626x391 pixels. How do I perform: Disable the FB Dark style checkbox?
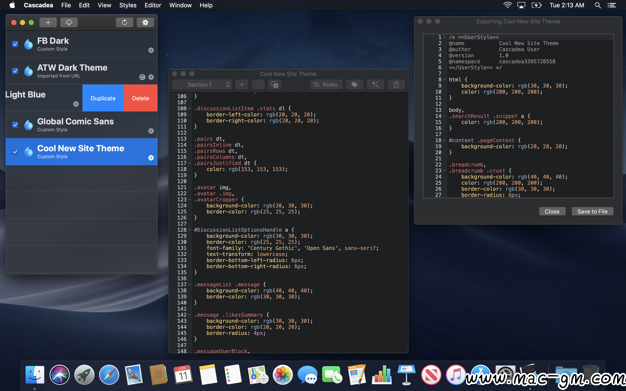point(15,44)
